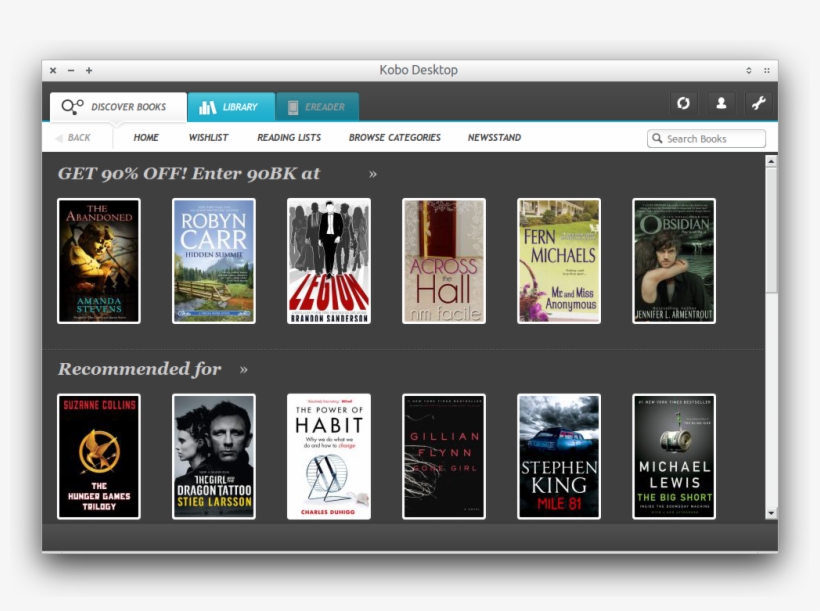Open the user account icon
Viewport: 820px width, 611px height.
coord(720,103)
